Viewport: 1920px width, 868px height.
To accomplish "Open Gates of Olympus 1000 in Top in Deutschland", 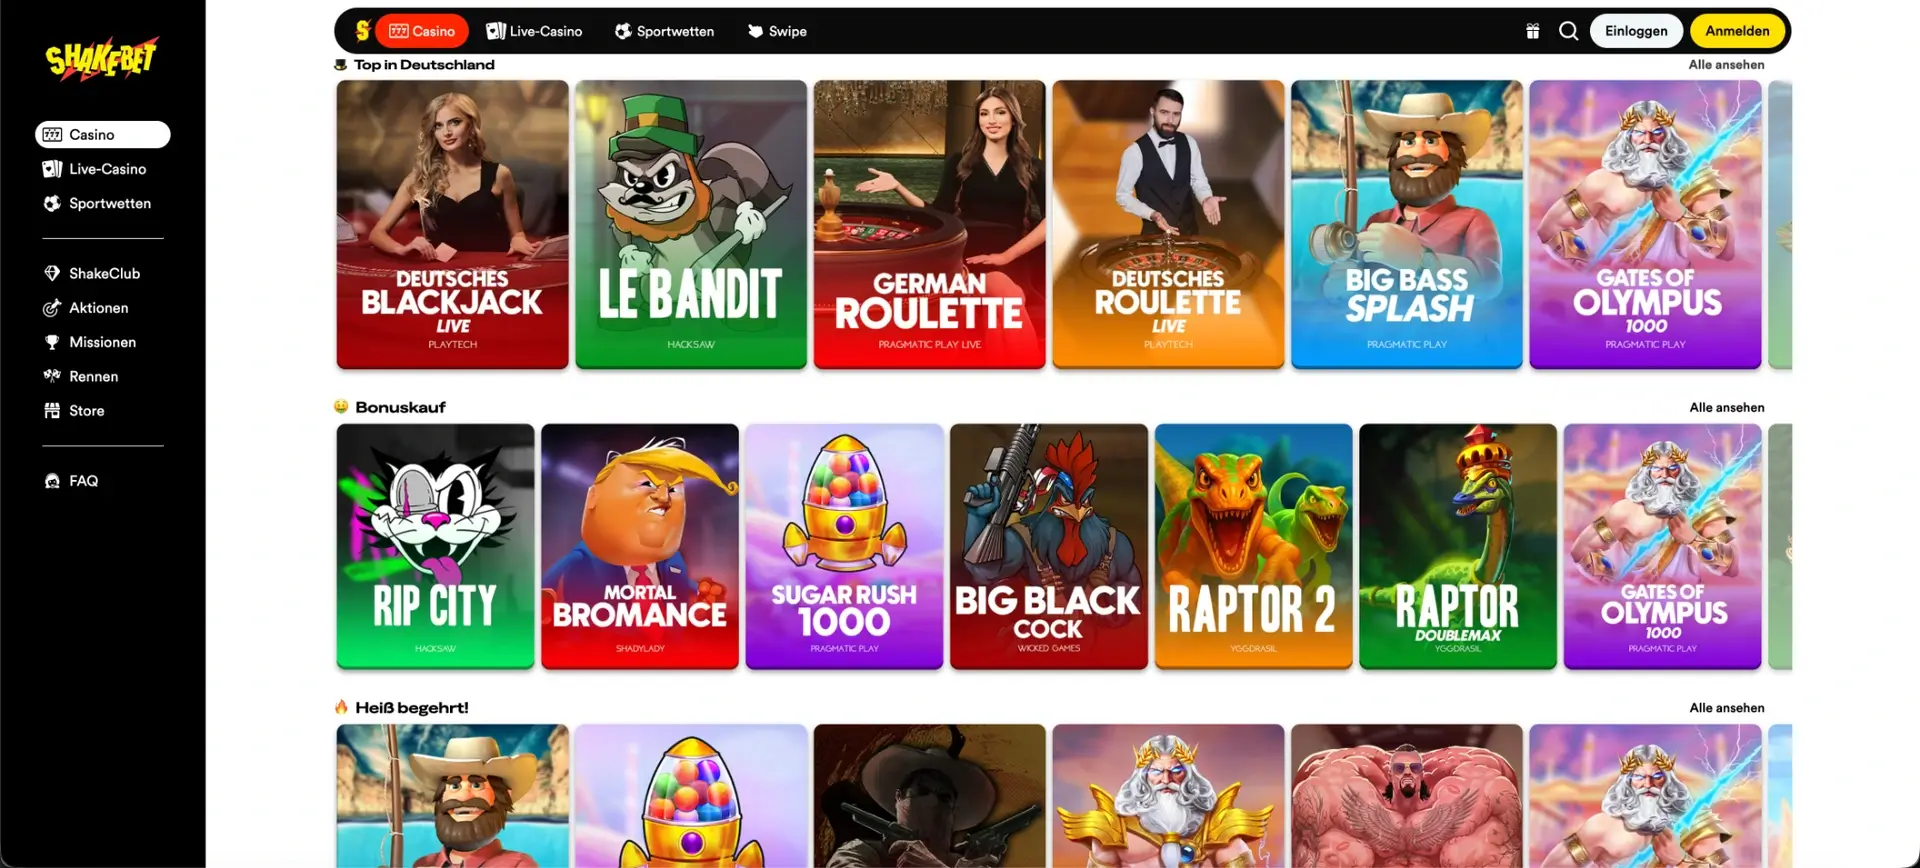I will (1645, 225).
